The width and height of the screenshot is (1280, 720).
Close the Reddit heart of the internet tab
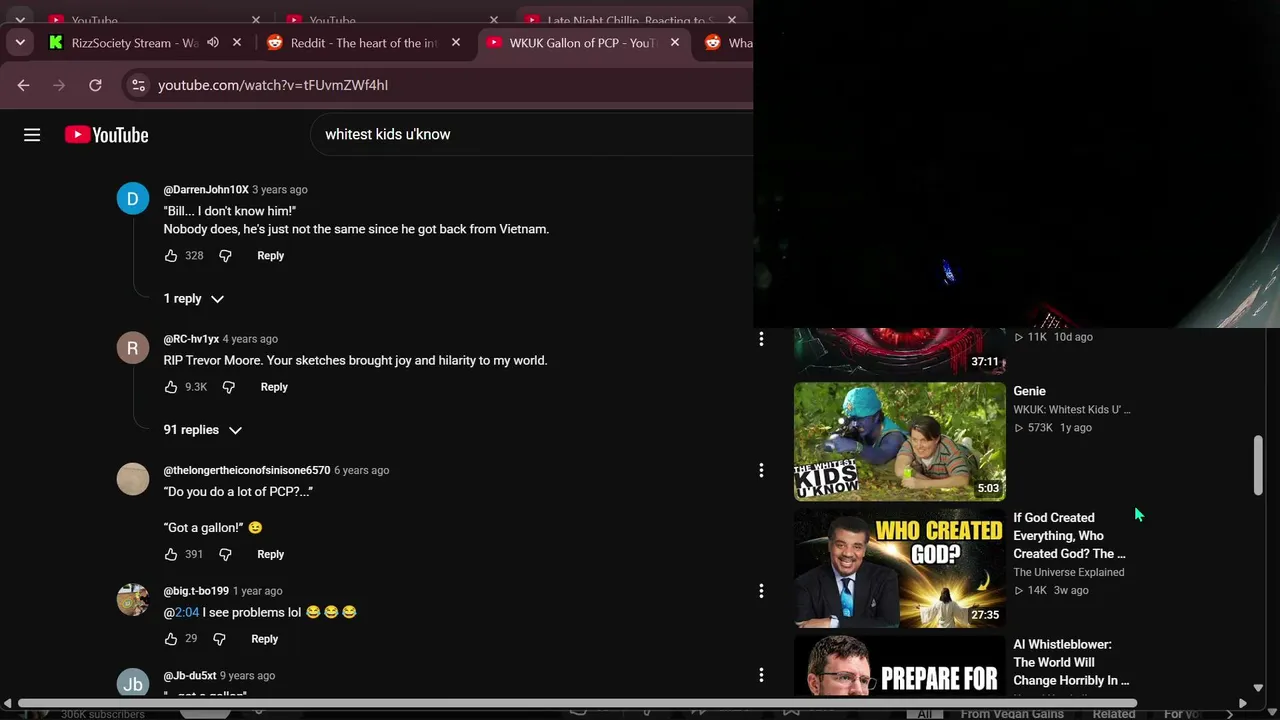[456, 43]
